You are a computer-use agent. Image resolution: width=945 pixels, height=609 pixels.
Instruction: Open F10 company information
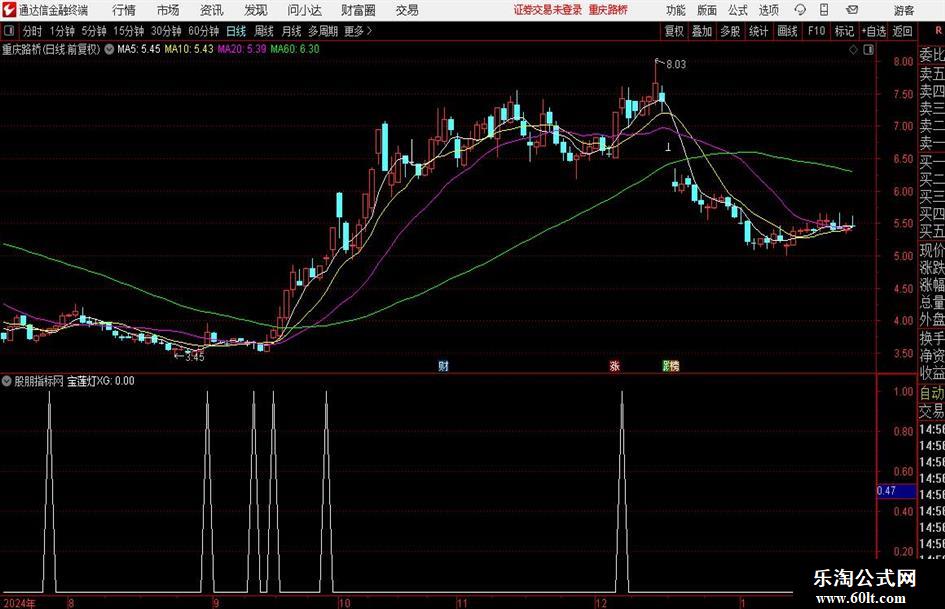pos(816,31)
